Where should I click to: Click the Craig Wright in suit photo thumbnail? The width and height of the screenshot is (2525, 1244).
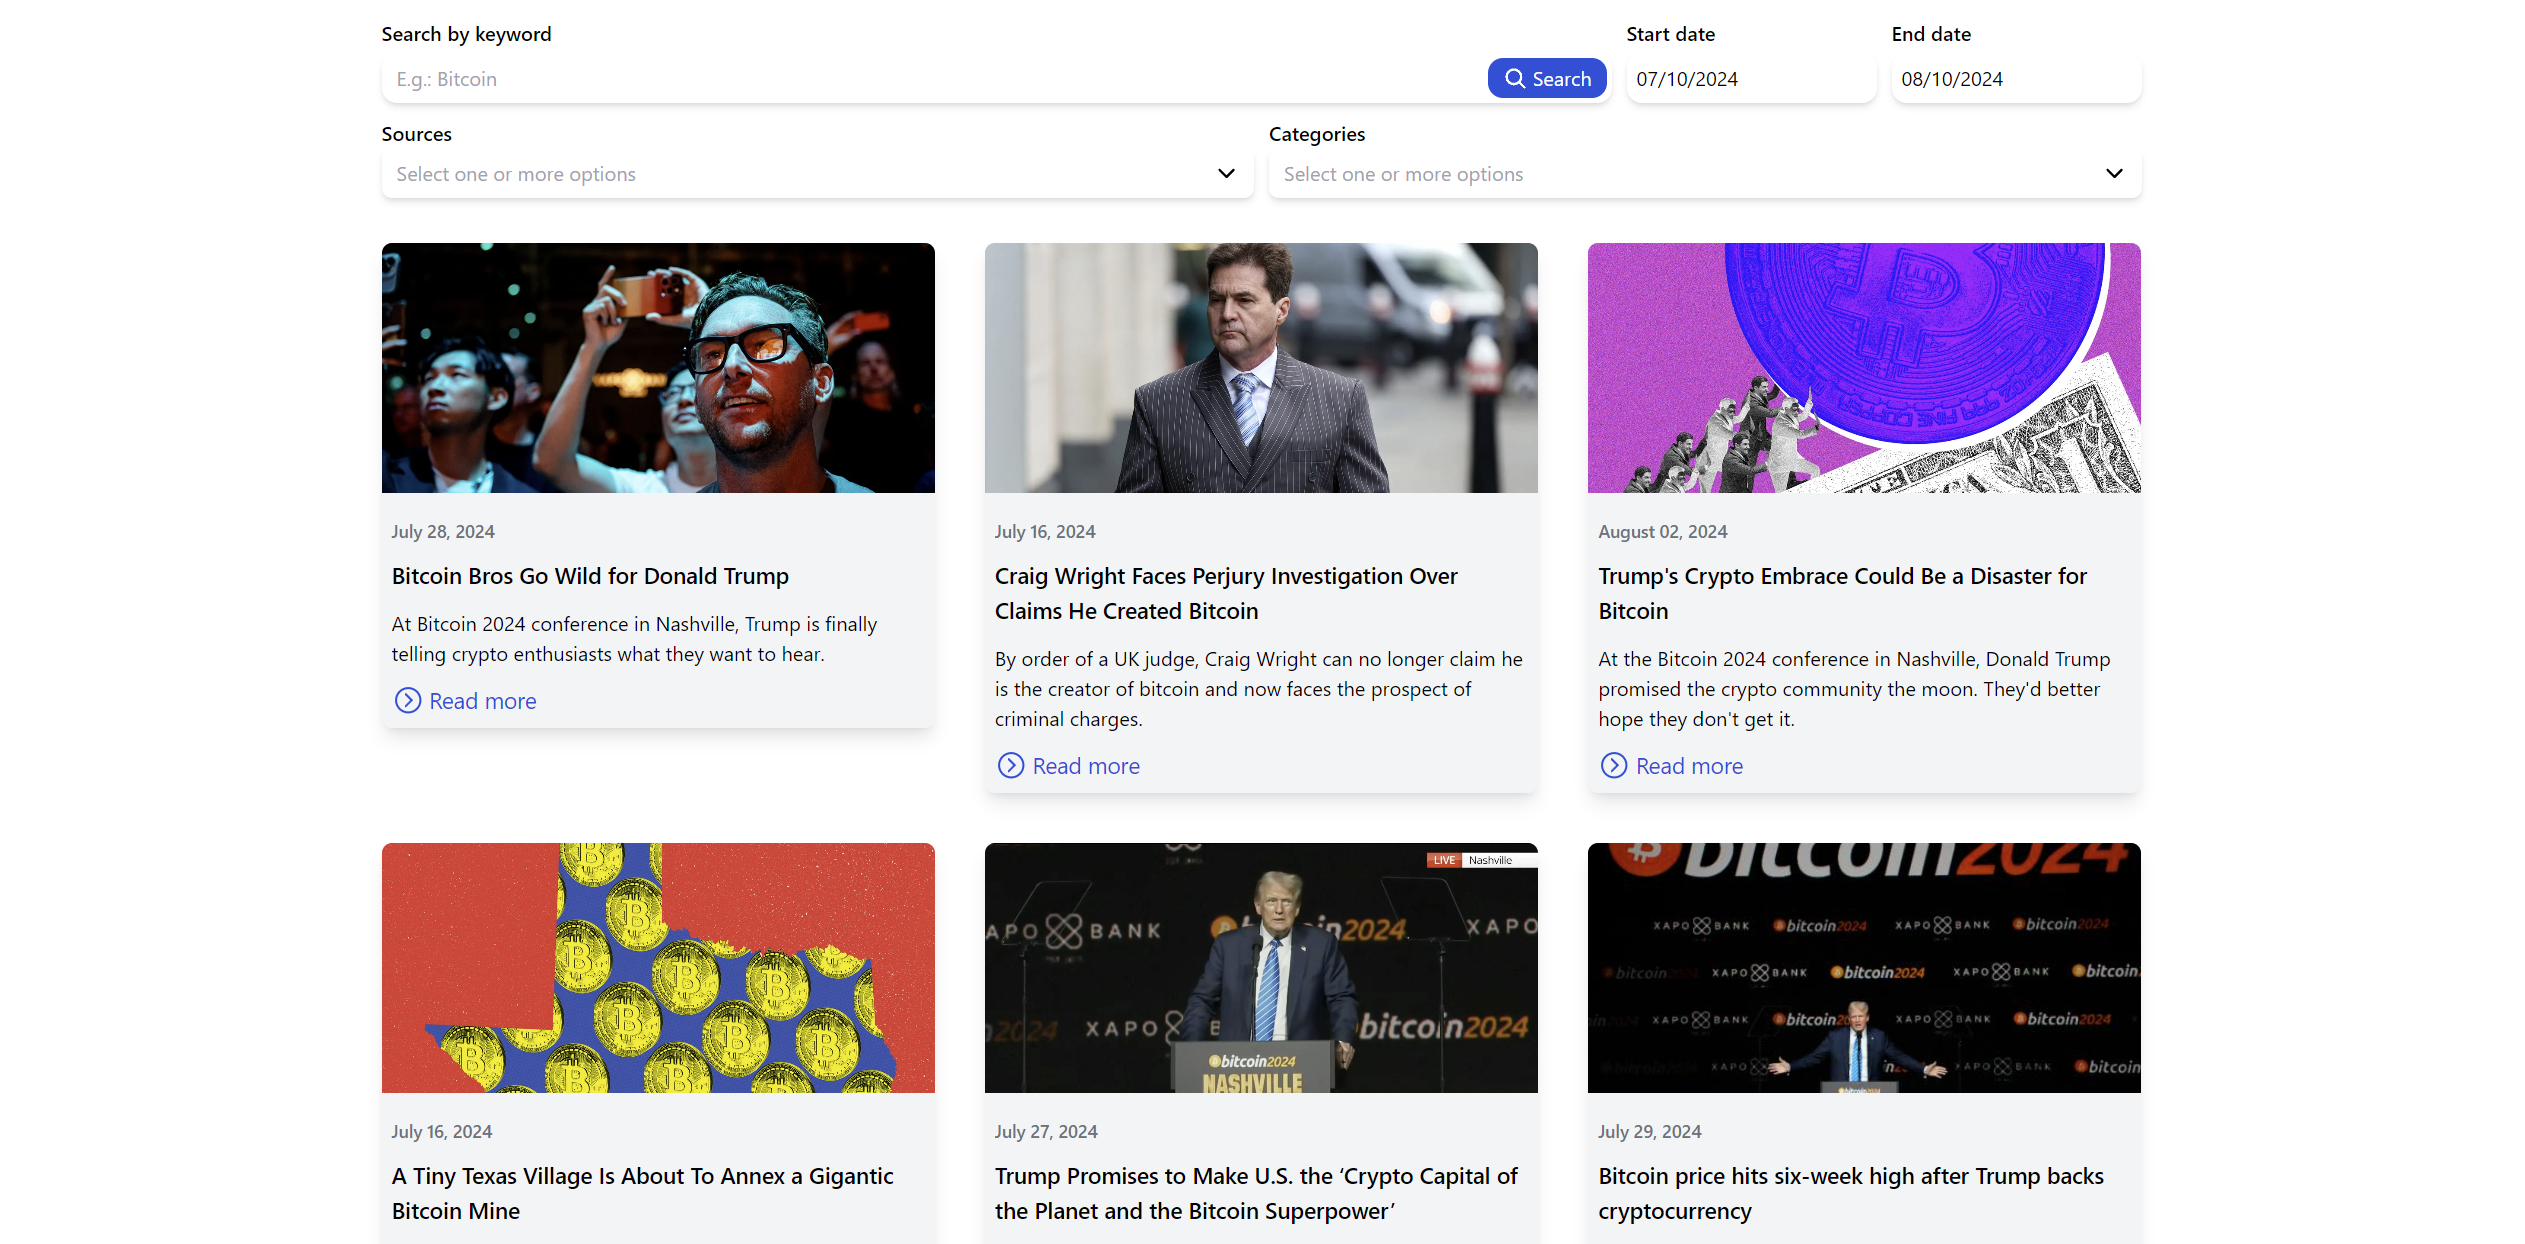pos(1261,368)
